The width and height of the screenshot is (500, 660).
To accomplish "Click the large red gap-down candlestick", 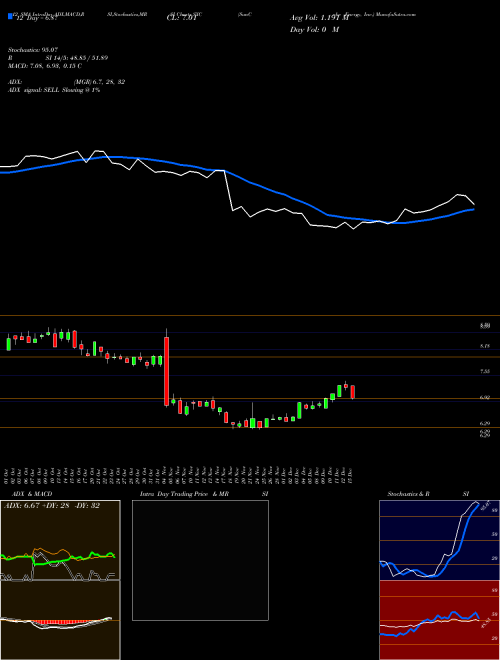I will [167, 371].
